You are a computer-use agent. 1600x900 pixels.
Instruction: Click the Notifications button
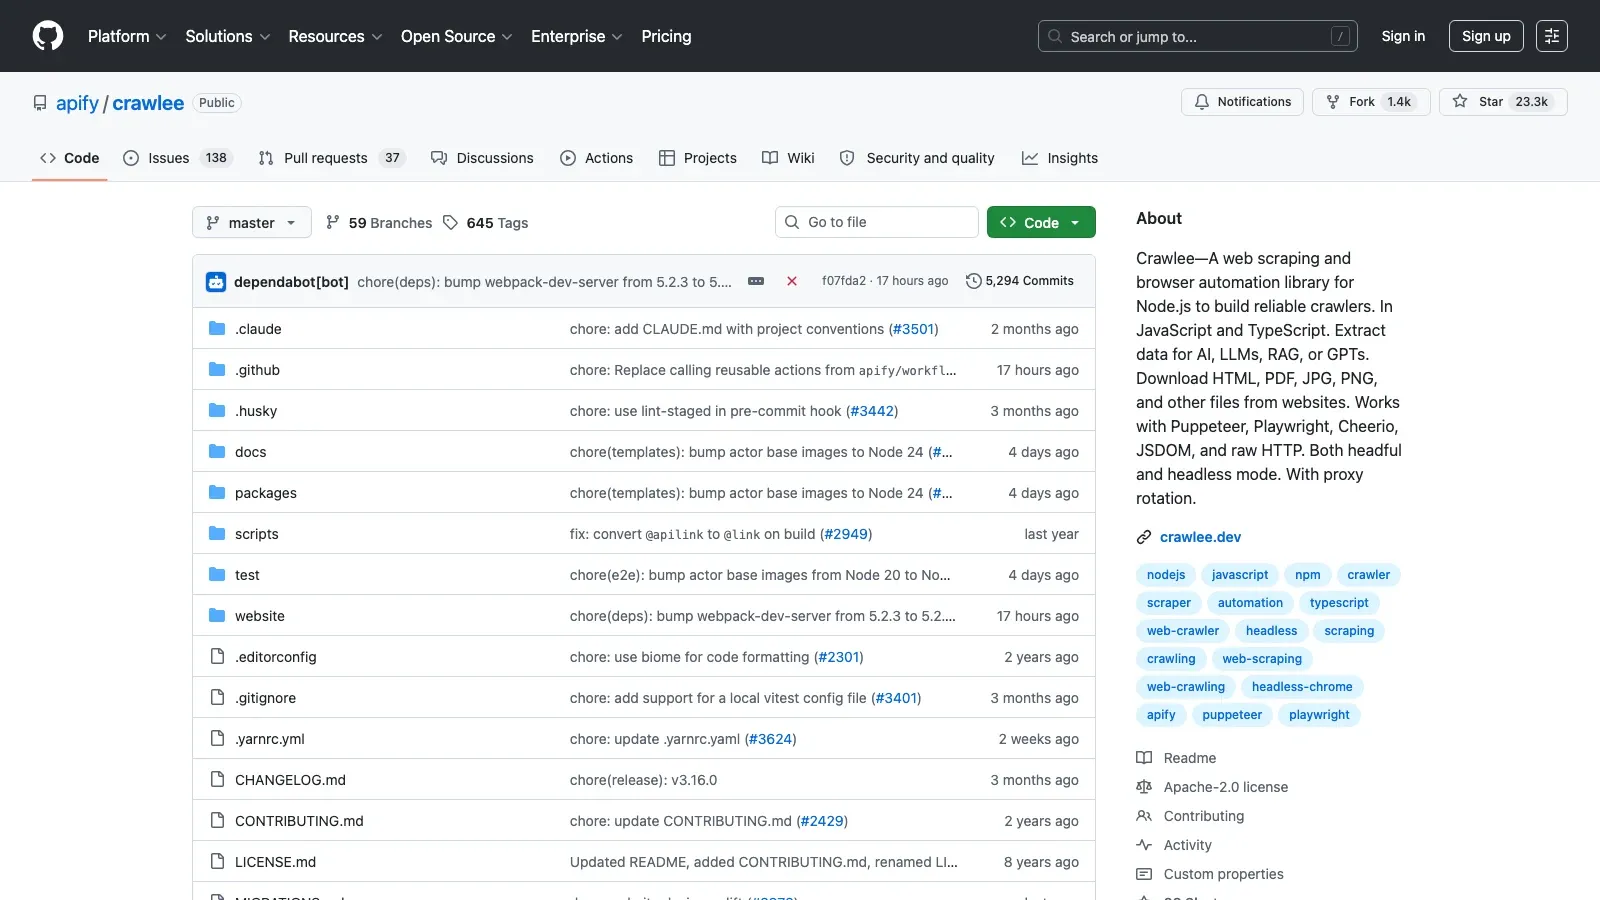point(1243,102)
